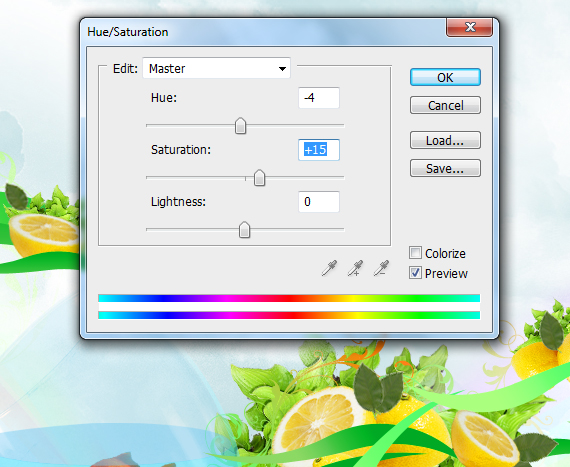This screenshot has height=467, width=570.
Task: Toggle the Preview checkbox
Action: (415, 273)
